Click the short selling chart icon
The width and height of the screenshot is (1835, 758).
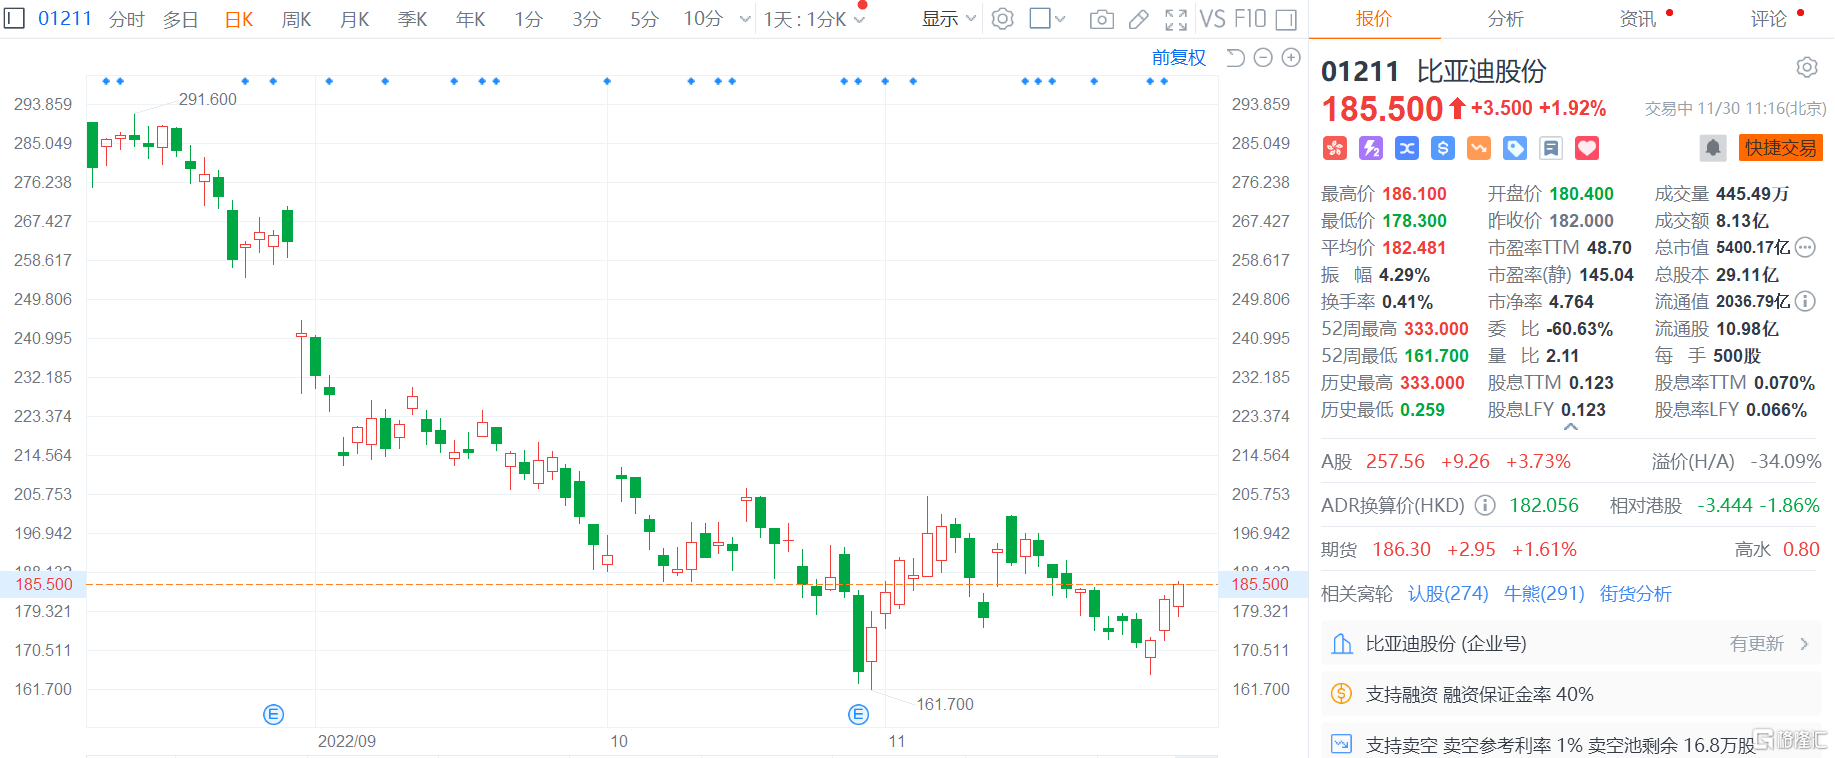(x=1342, y=744)
